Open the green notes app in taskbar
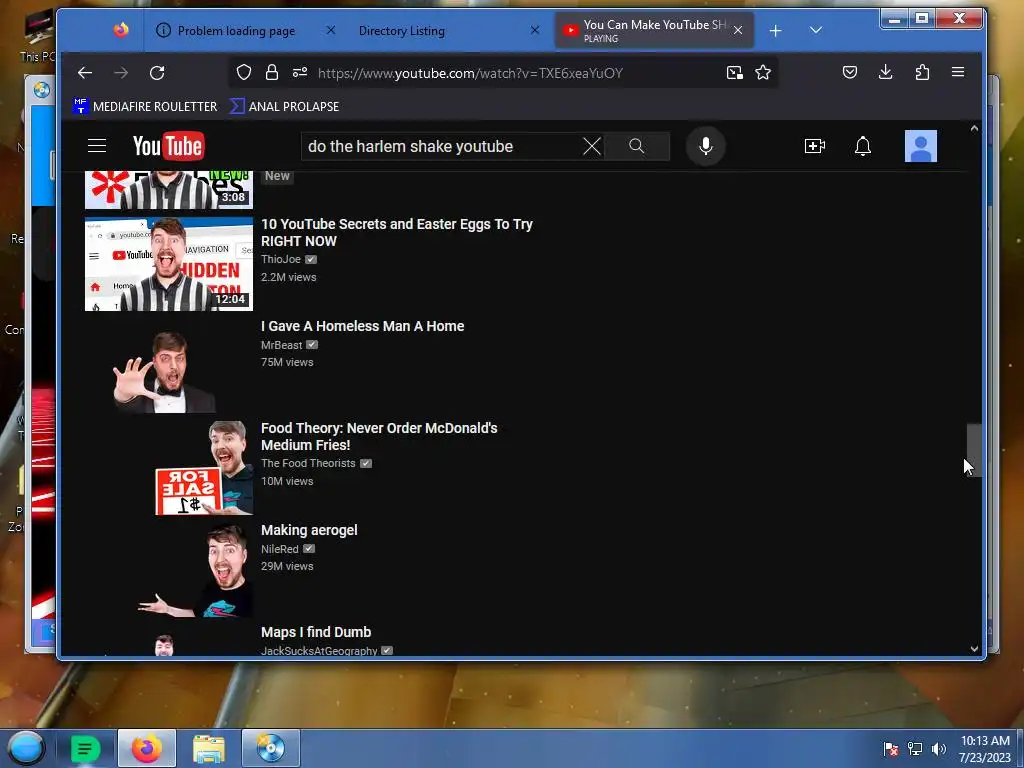The width and height of the screenshot is (1024, 768). (86, 748)
